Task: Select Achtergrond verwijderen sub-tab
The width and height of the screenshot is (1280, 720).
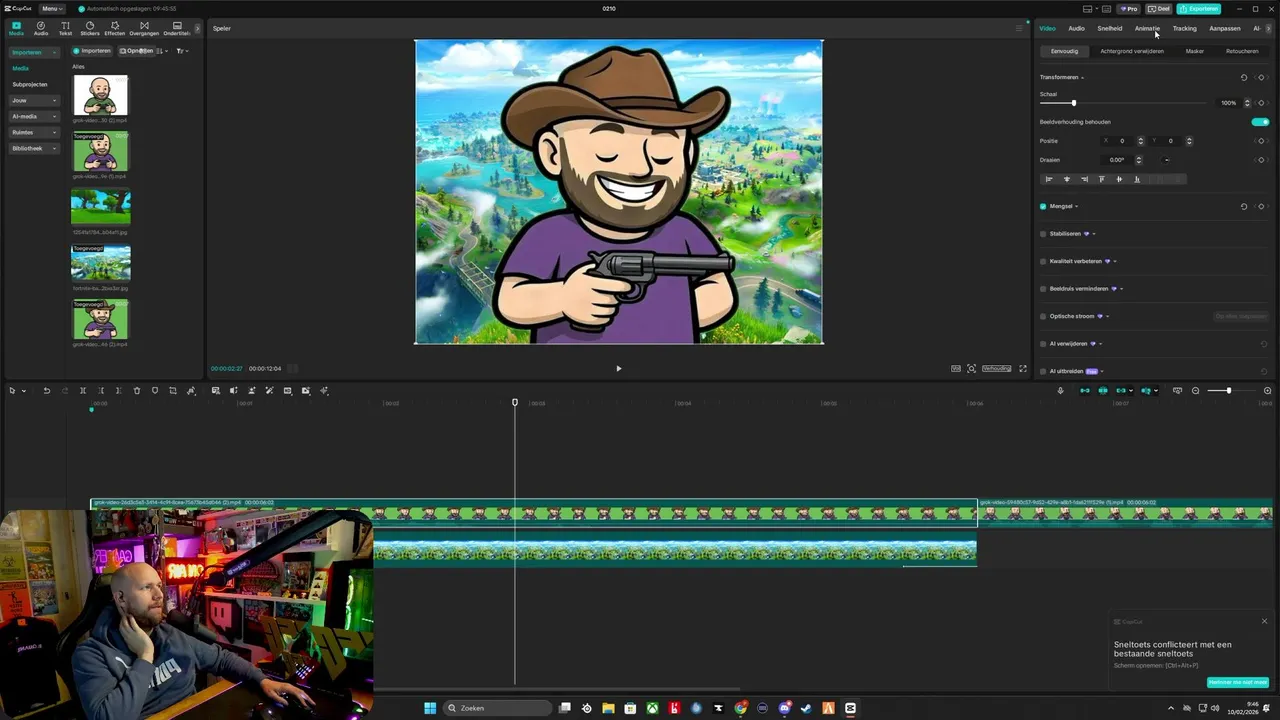Action: (1132, 51)
